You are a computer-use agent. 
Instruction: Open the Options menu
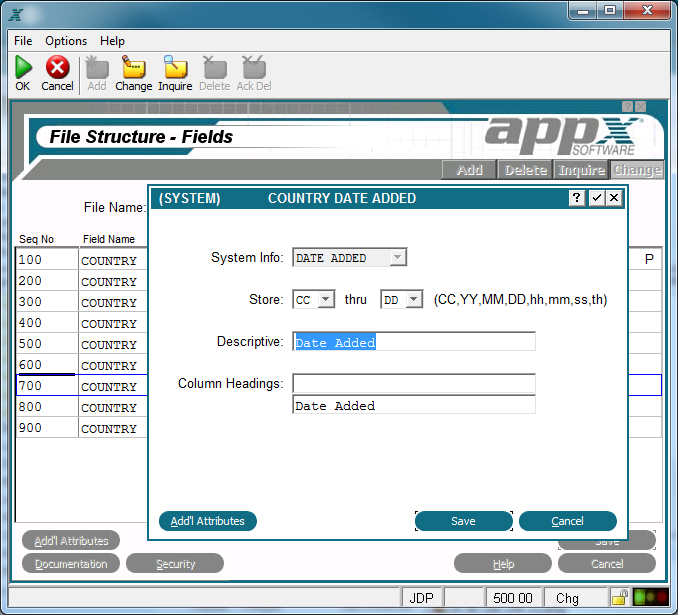coord(66,41)
